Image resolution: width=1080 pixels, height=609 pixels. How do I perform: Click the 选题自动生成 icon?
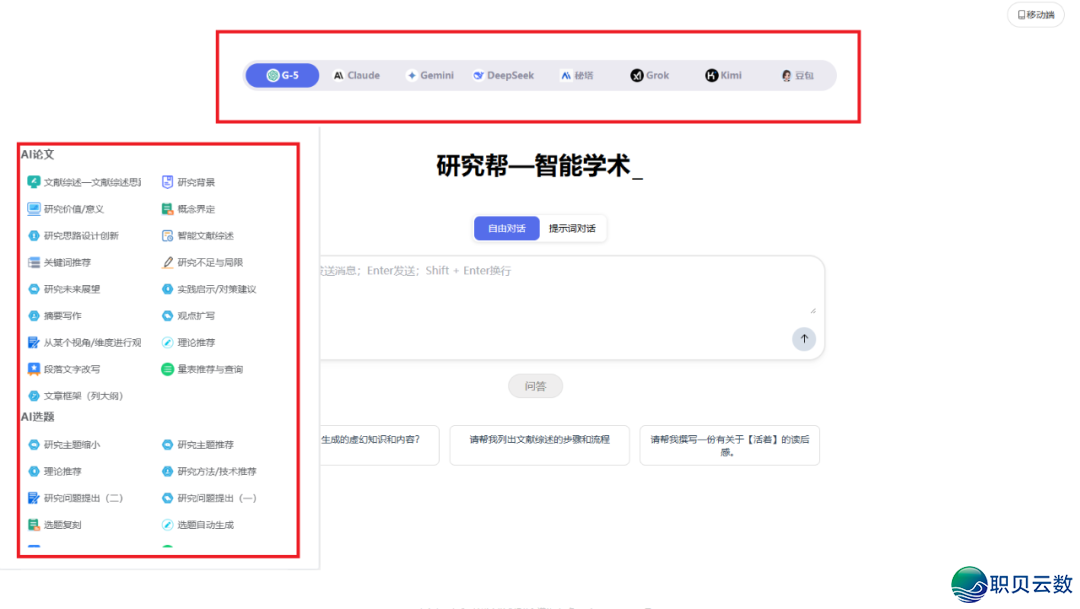168,525
